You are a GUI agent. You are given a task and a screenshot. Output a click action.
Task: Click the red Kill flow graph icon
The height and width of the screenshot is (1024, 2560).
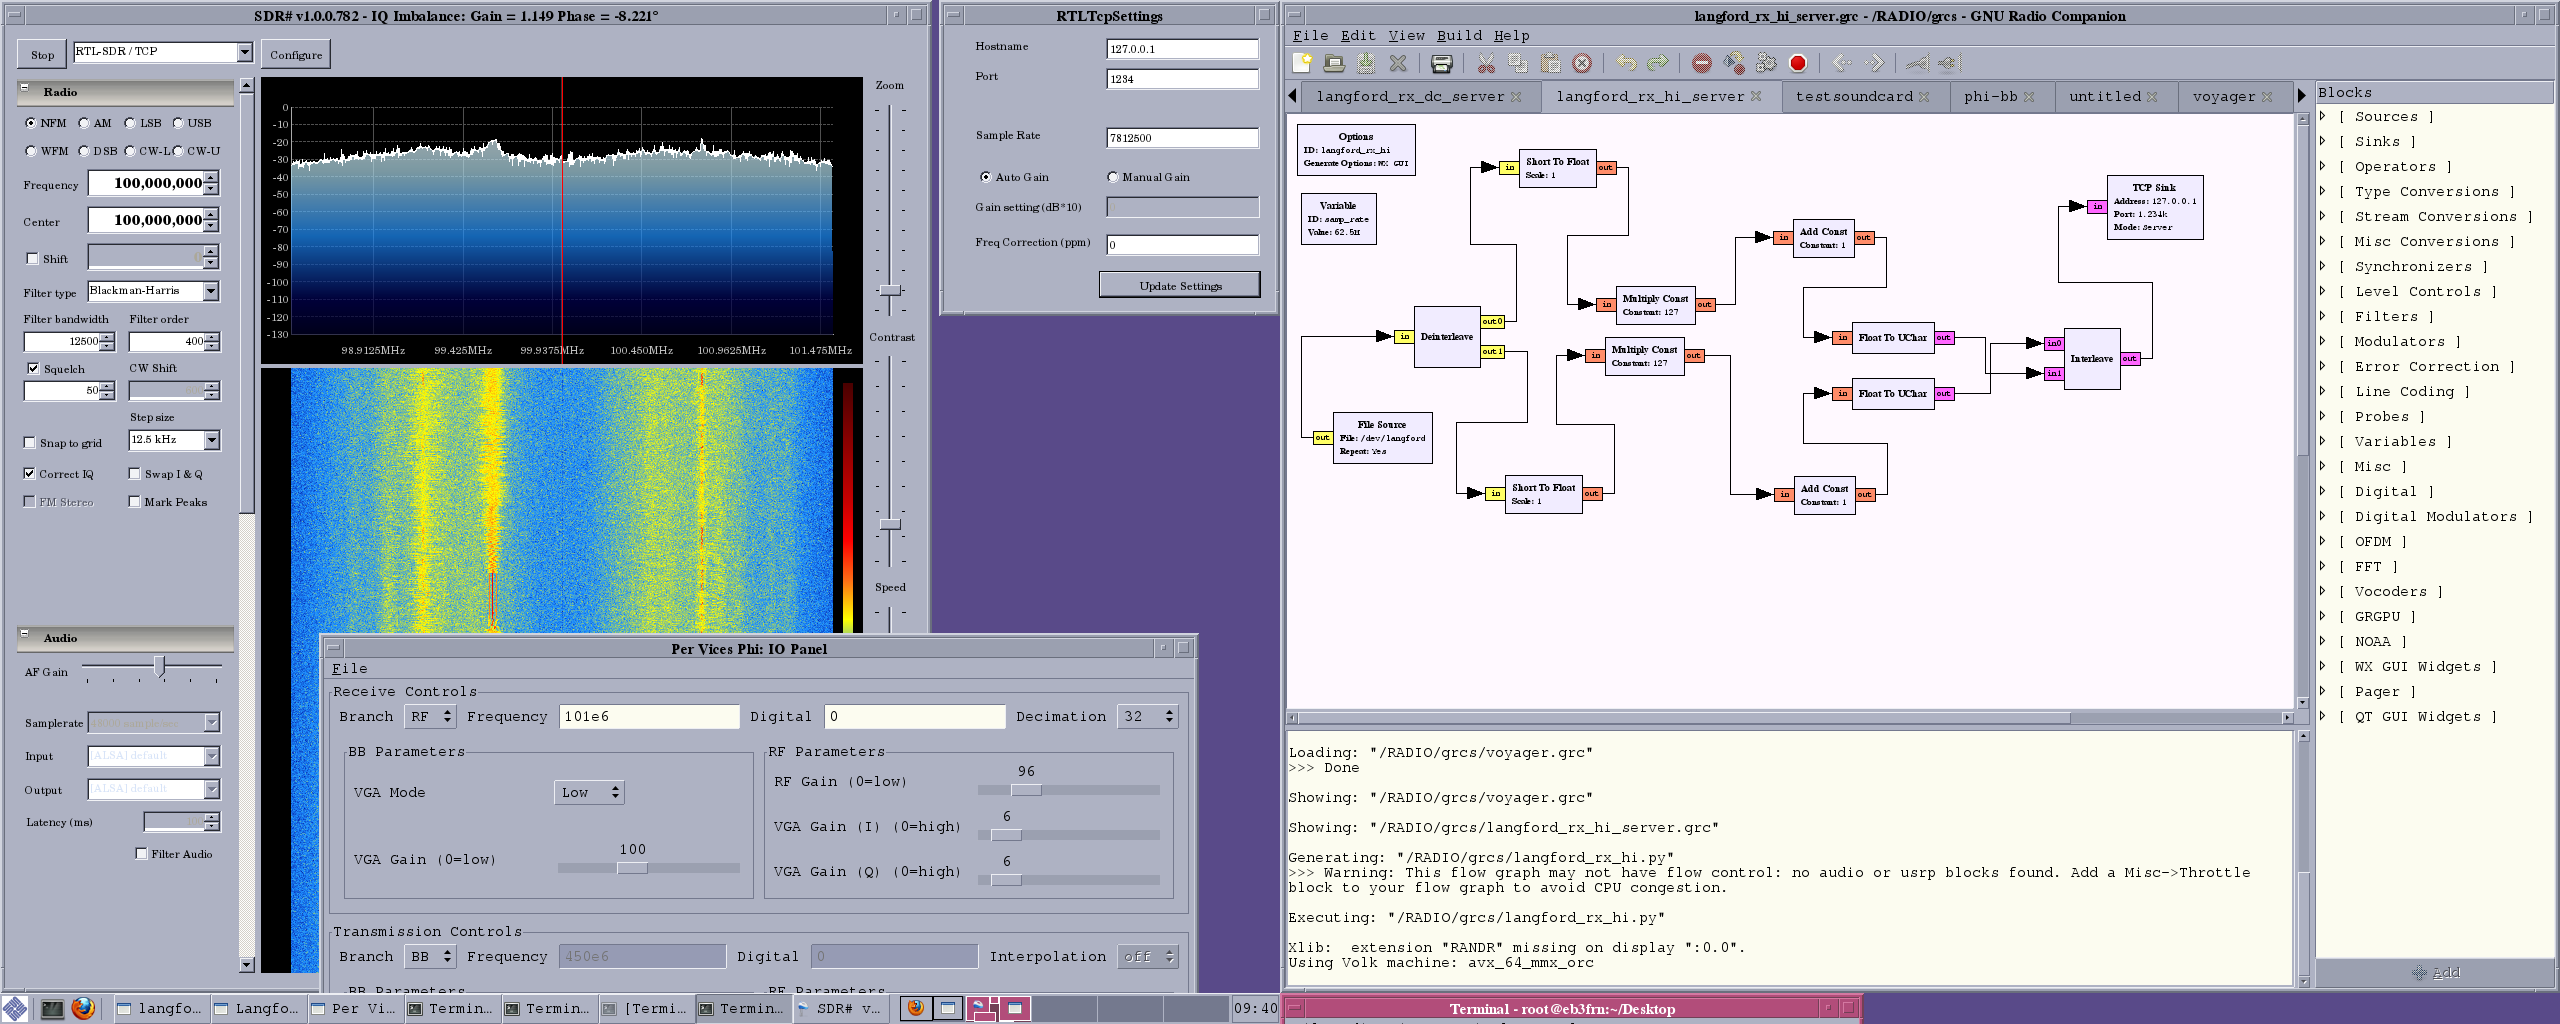coord(1797,63)
